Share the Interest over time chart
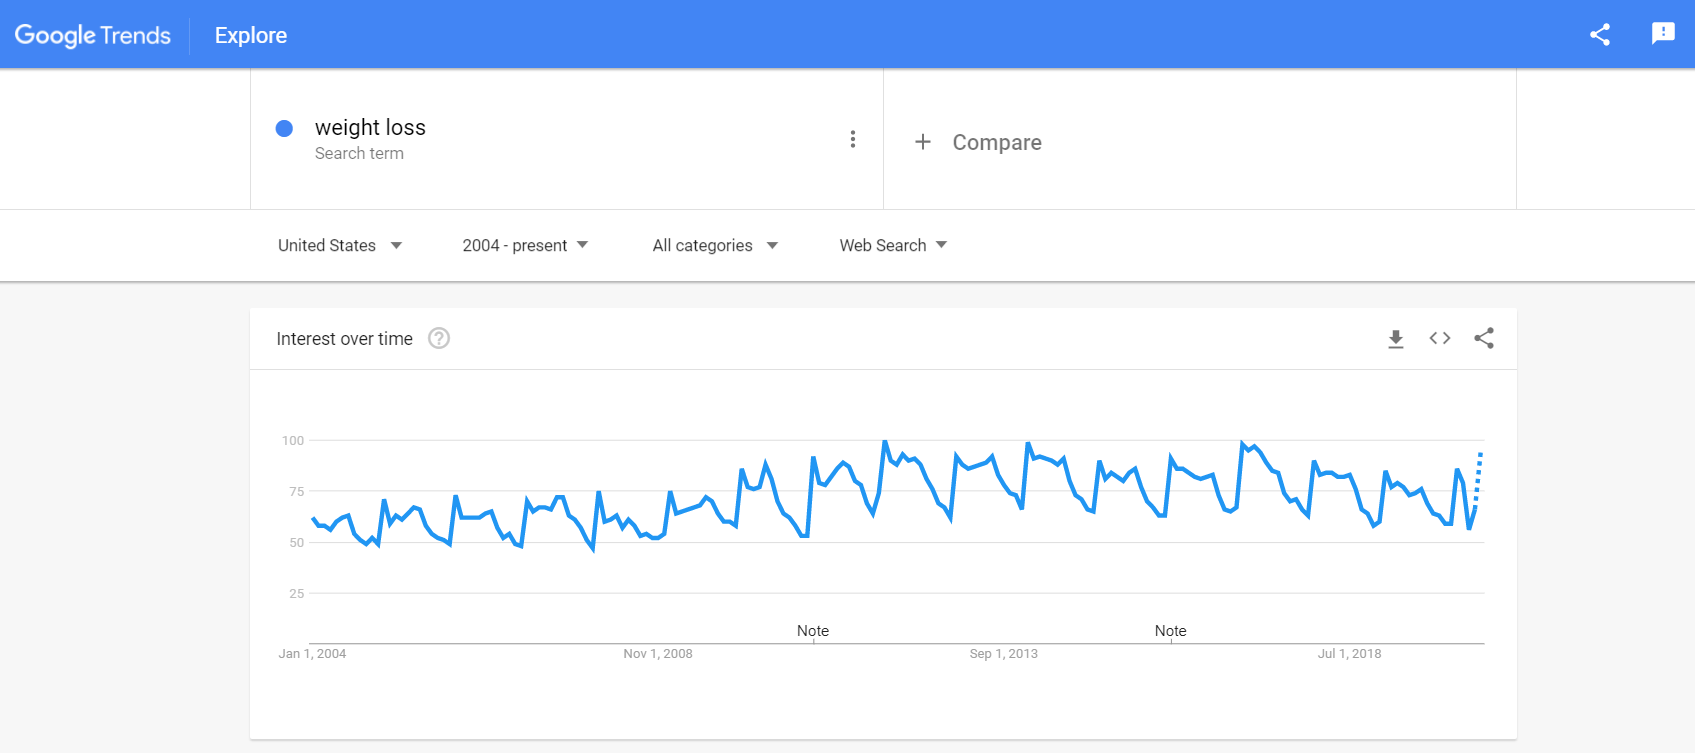This screenshot has height=753, width=1695. (x=1484, y=338)
